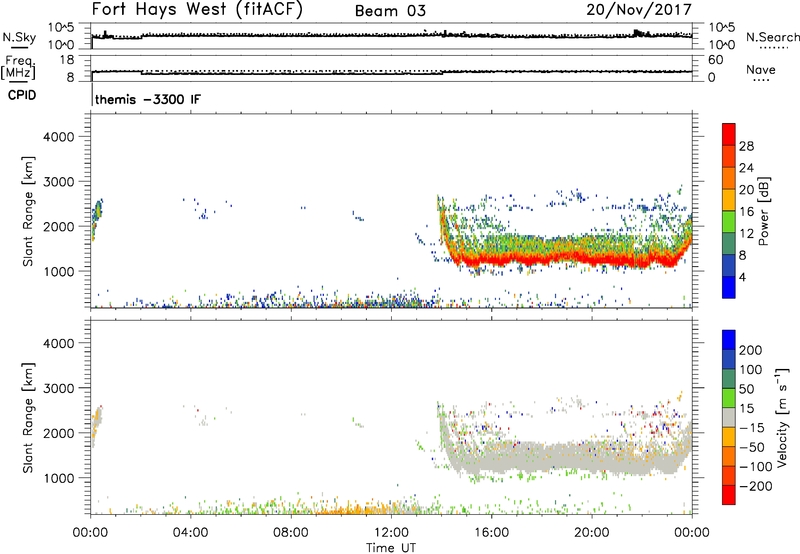Viewport: 800px width, 554px height.
Task: Click the blue bottom of power color bar
Action: [729, 287]
